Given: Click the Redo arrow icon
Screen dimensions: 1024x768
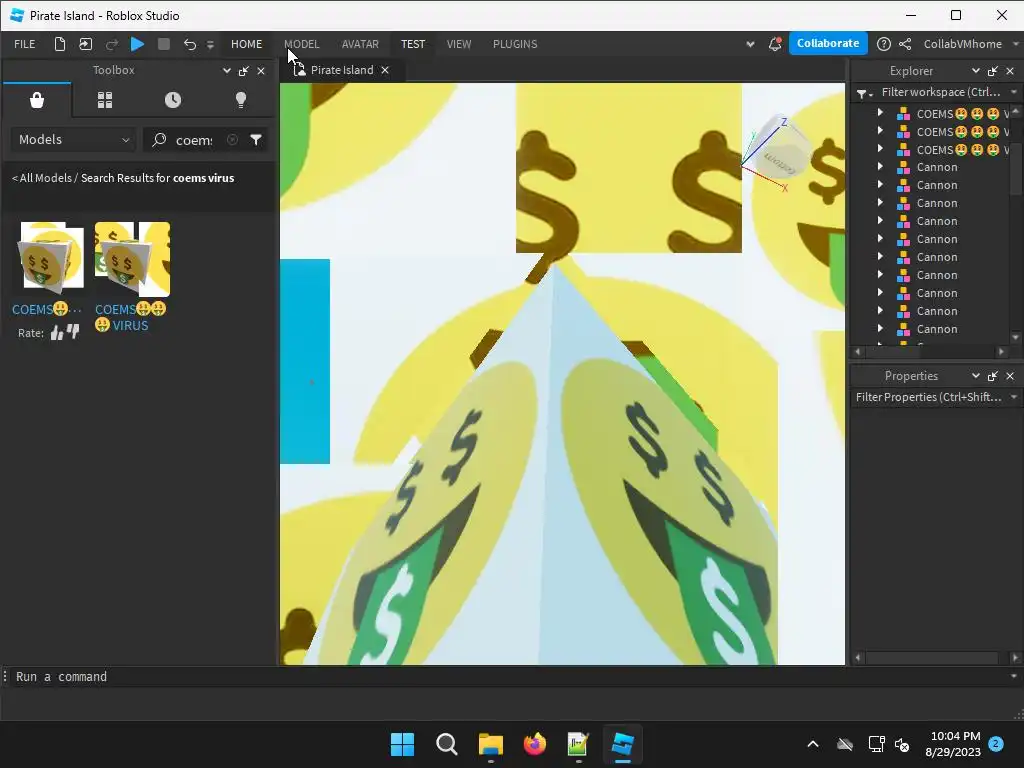Looking at the screenshot, I should [112, 44].
